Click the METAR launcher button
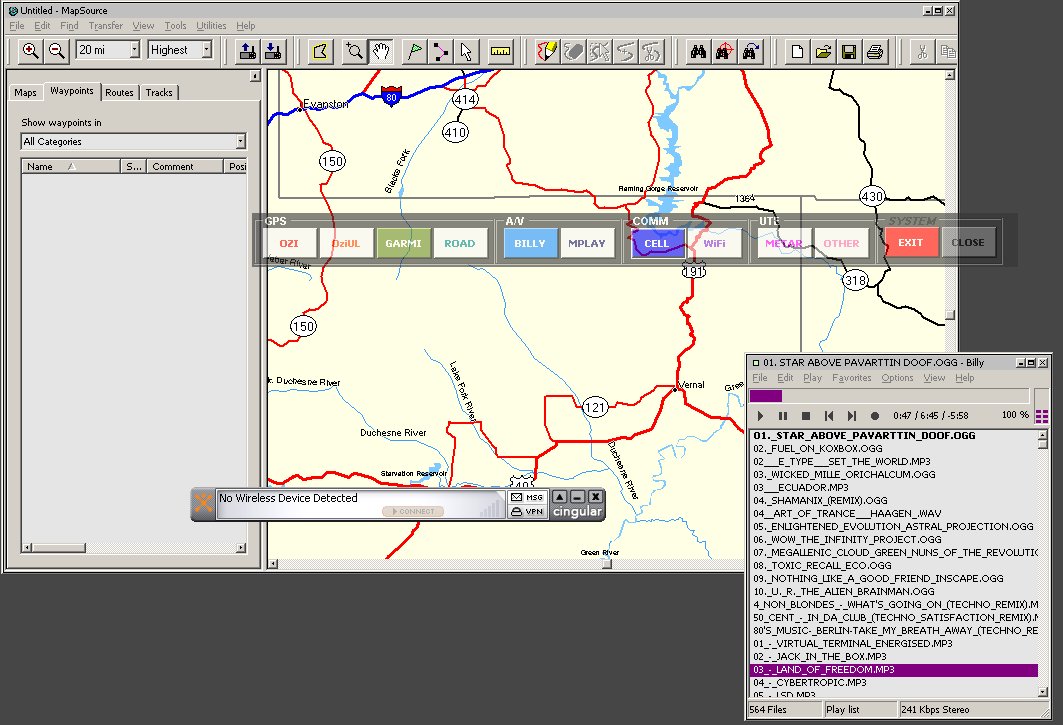This screenshot has width=1063, height=725. [x=784, y=243]
